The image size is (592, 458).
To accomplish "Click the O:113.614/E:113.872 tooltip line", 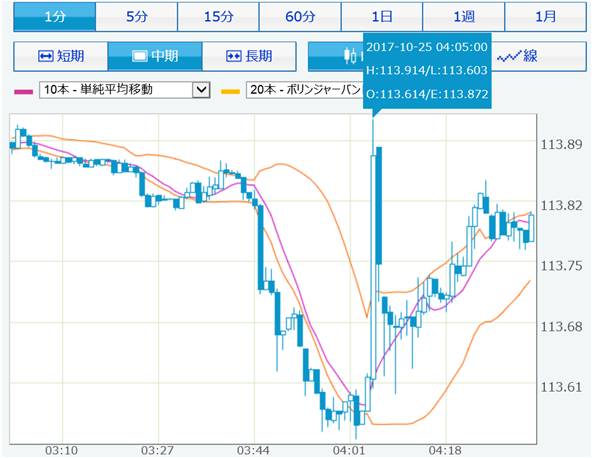I will click(427, 94).
